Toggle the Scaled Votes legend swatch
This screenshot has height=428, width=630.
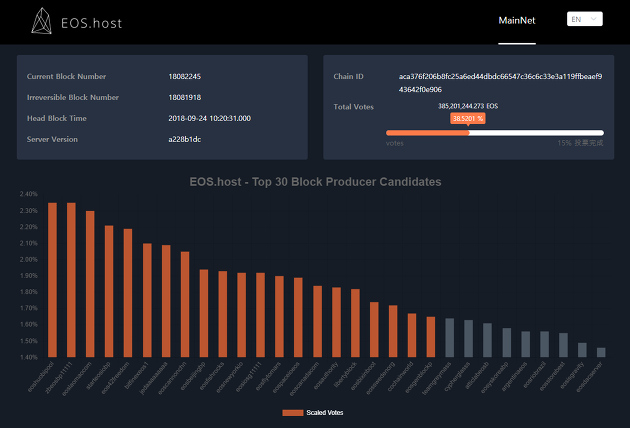(x=292, y=413)
